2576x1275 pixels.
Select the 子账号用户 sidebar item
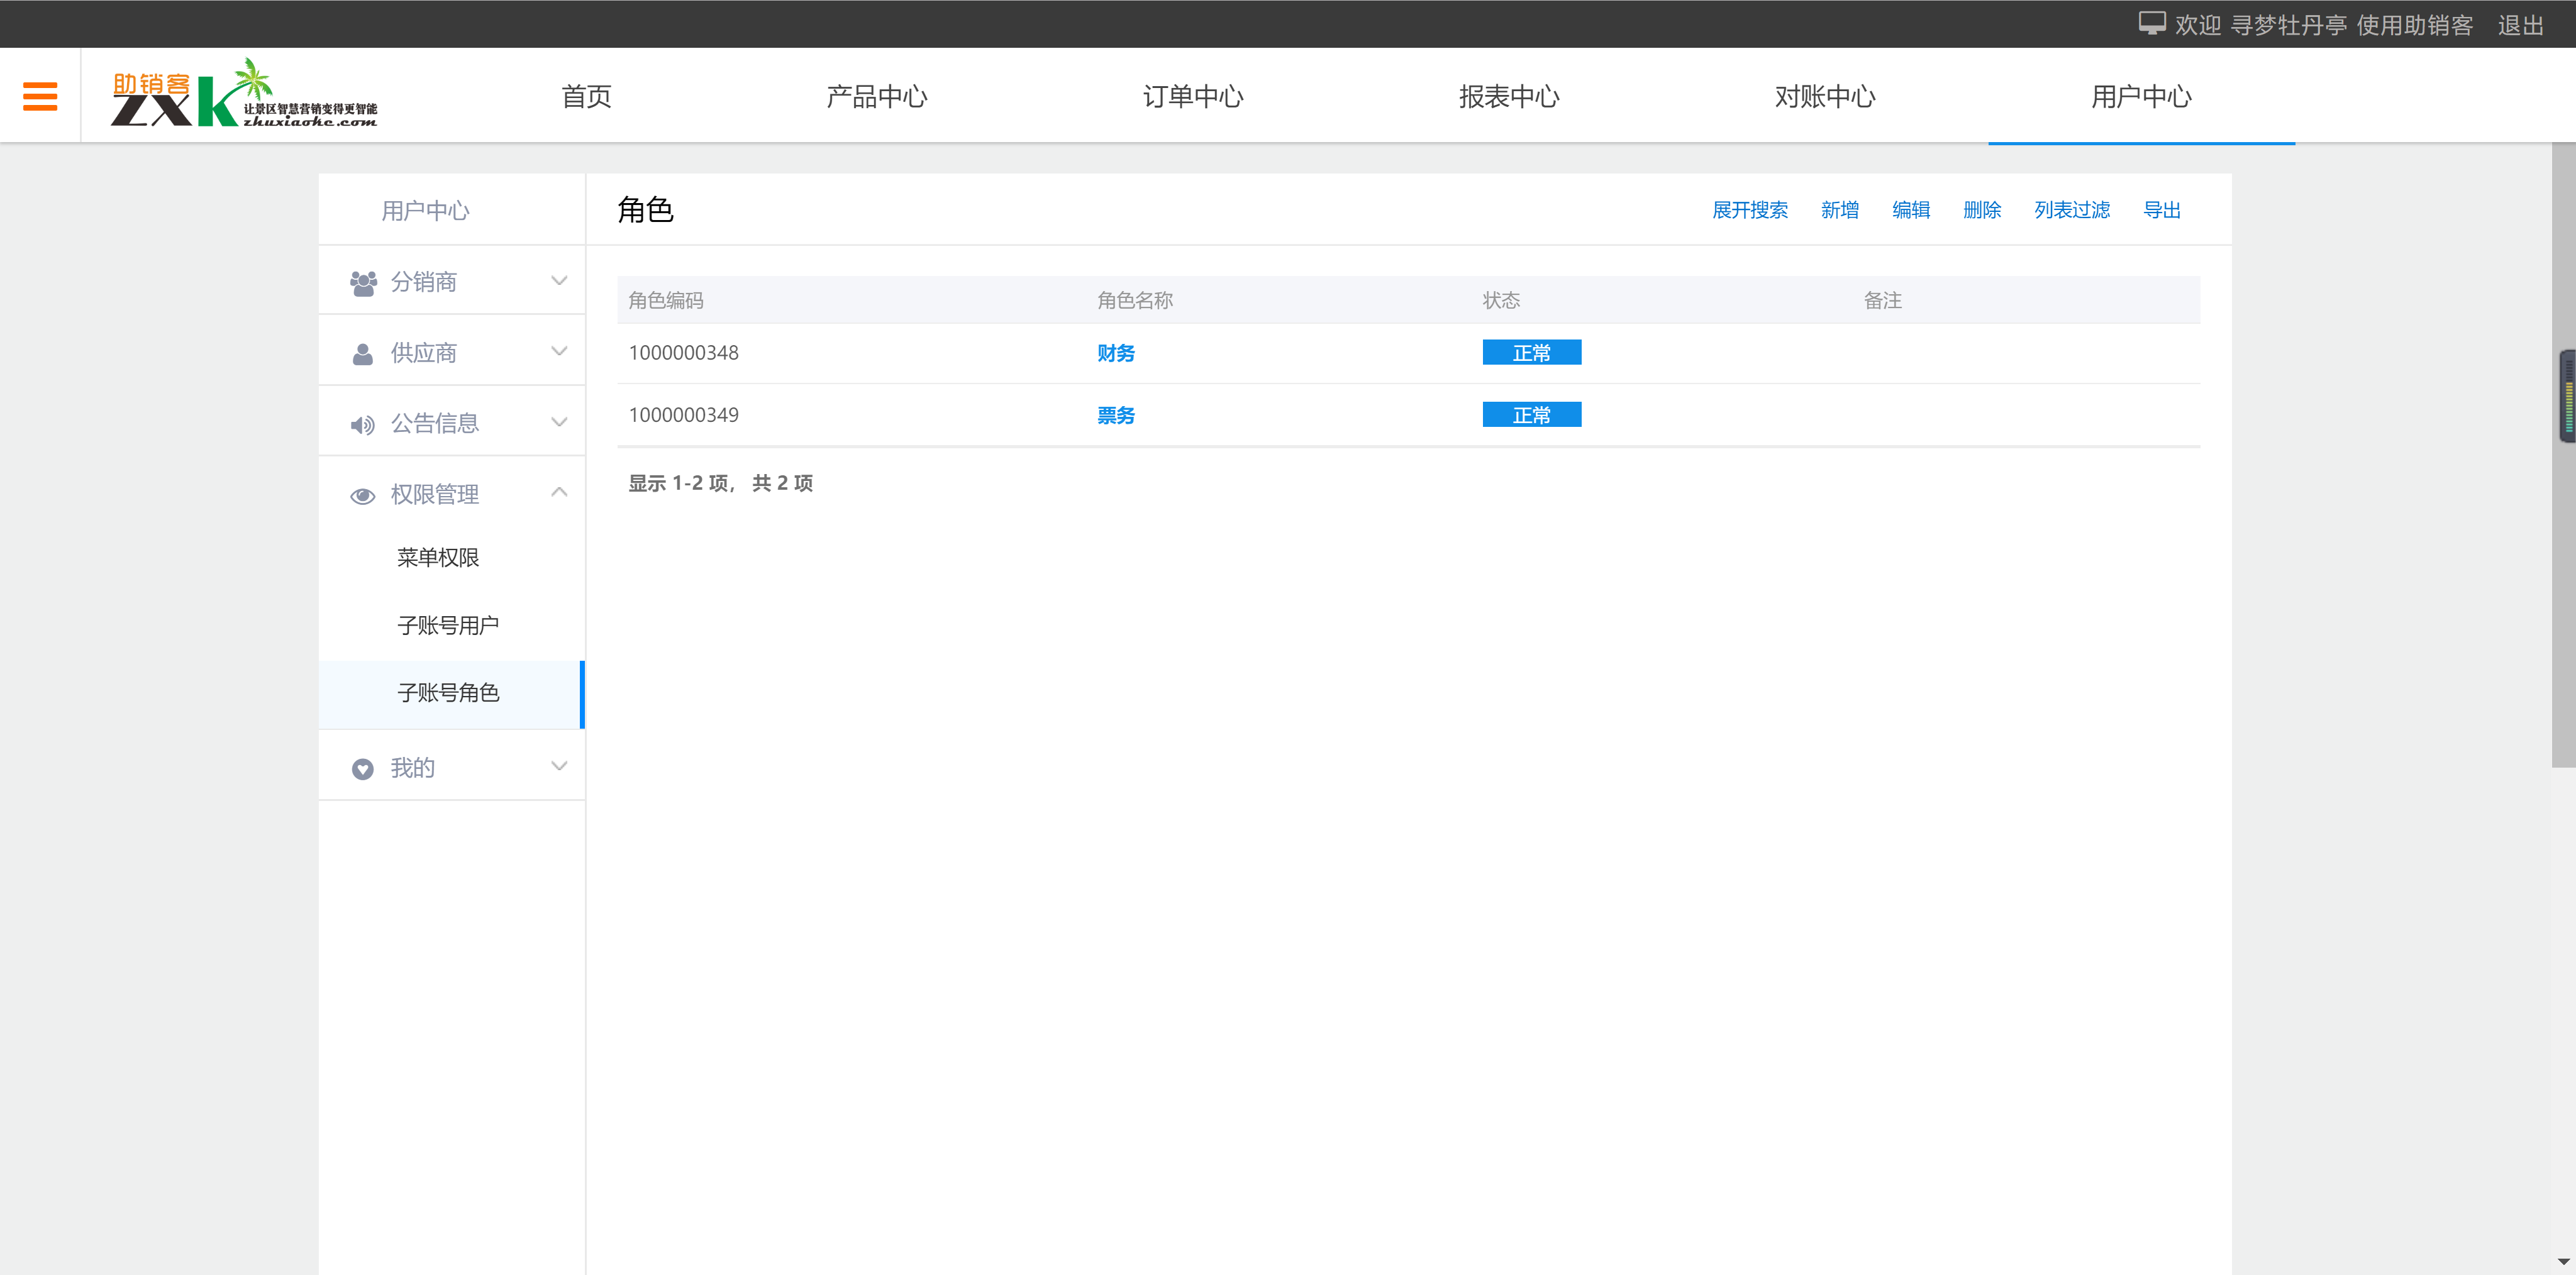[448, 626]
